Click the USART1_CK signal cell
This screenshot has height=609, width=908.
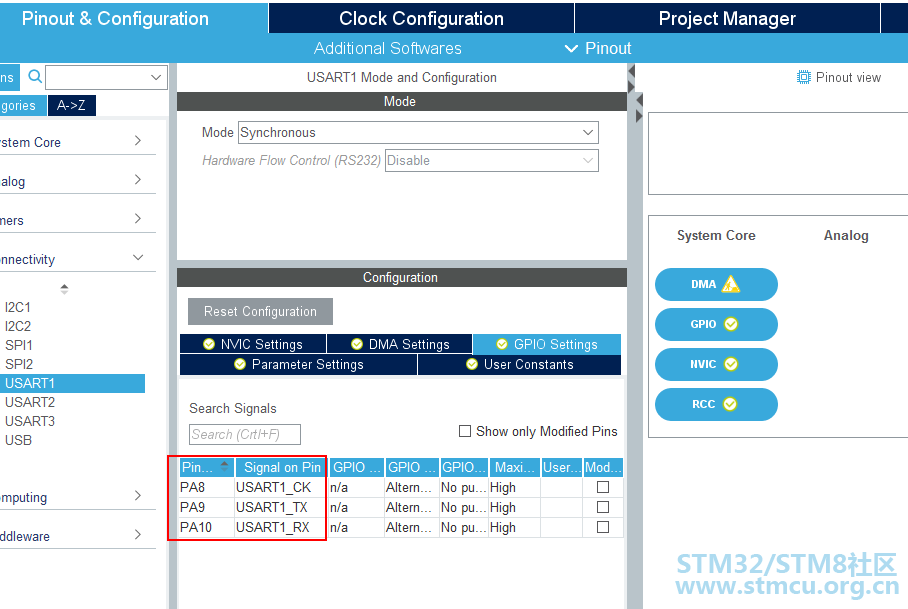point(280,487)
